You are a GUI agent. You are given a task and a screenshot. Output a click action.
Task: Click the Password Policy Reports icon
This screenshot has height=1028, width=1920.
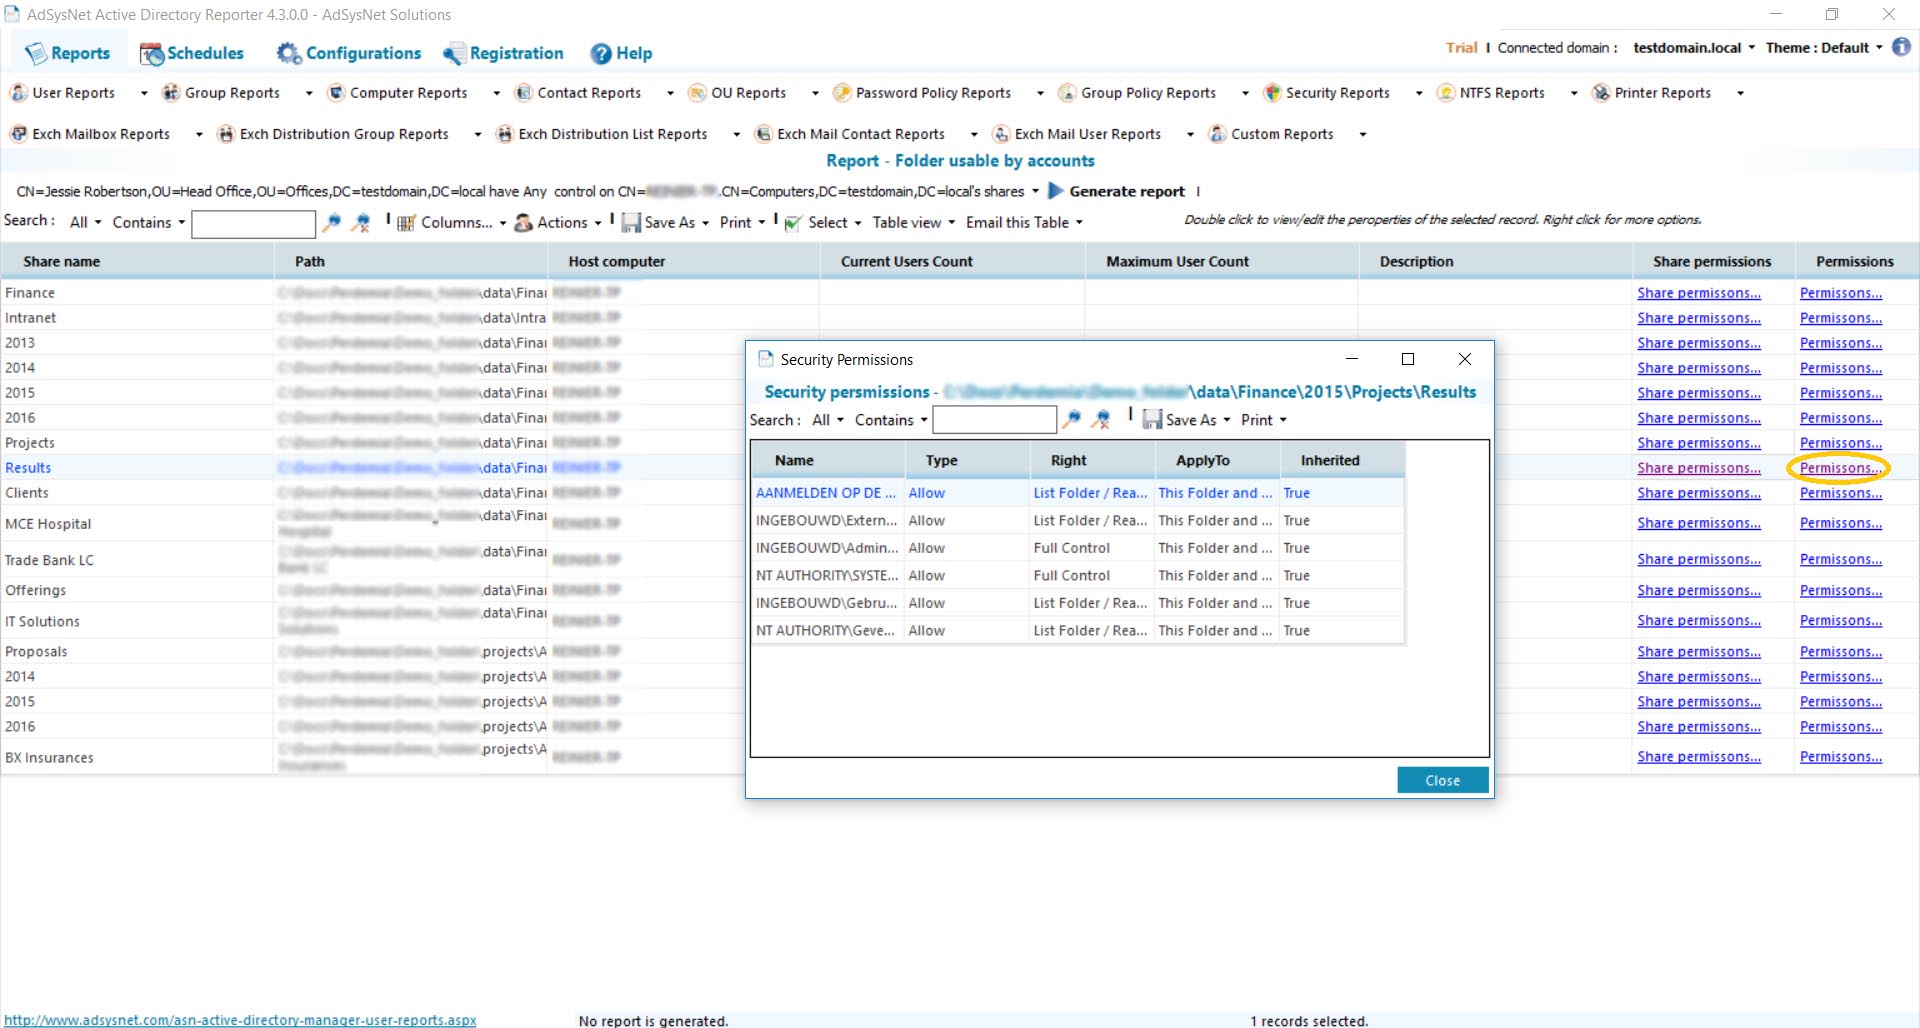(842, 93)
